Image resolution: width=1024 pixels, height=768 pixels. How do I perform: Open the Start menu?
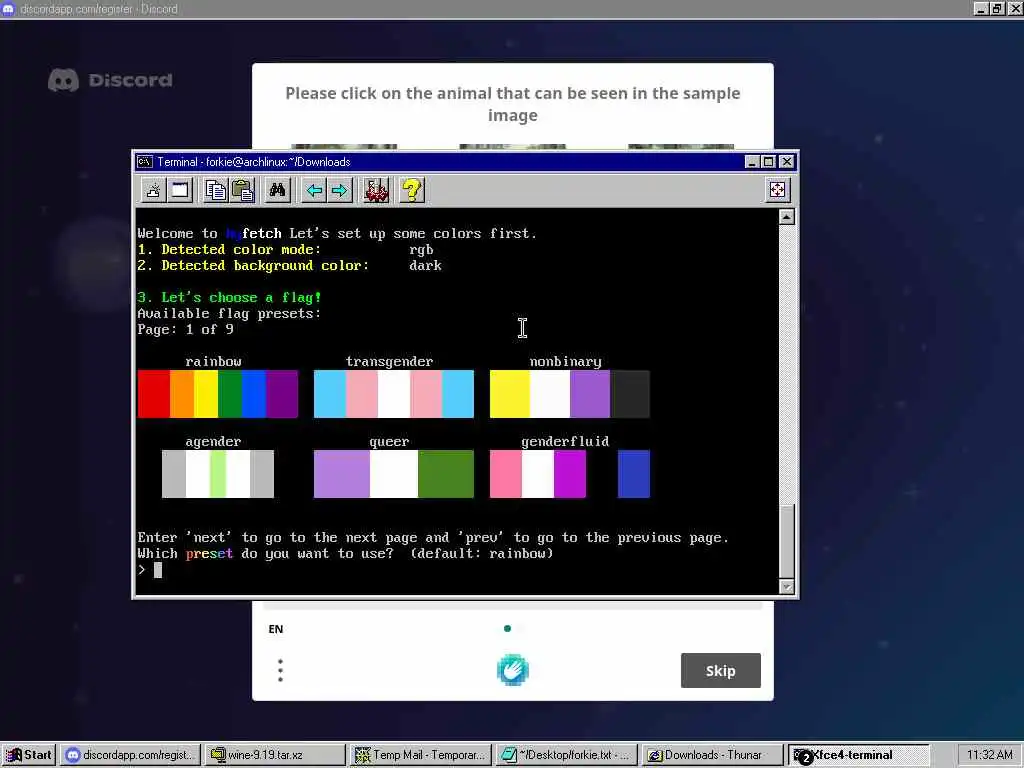(29, 755)
